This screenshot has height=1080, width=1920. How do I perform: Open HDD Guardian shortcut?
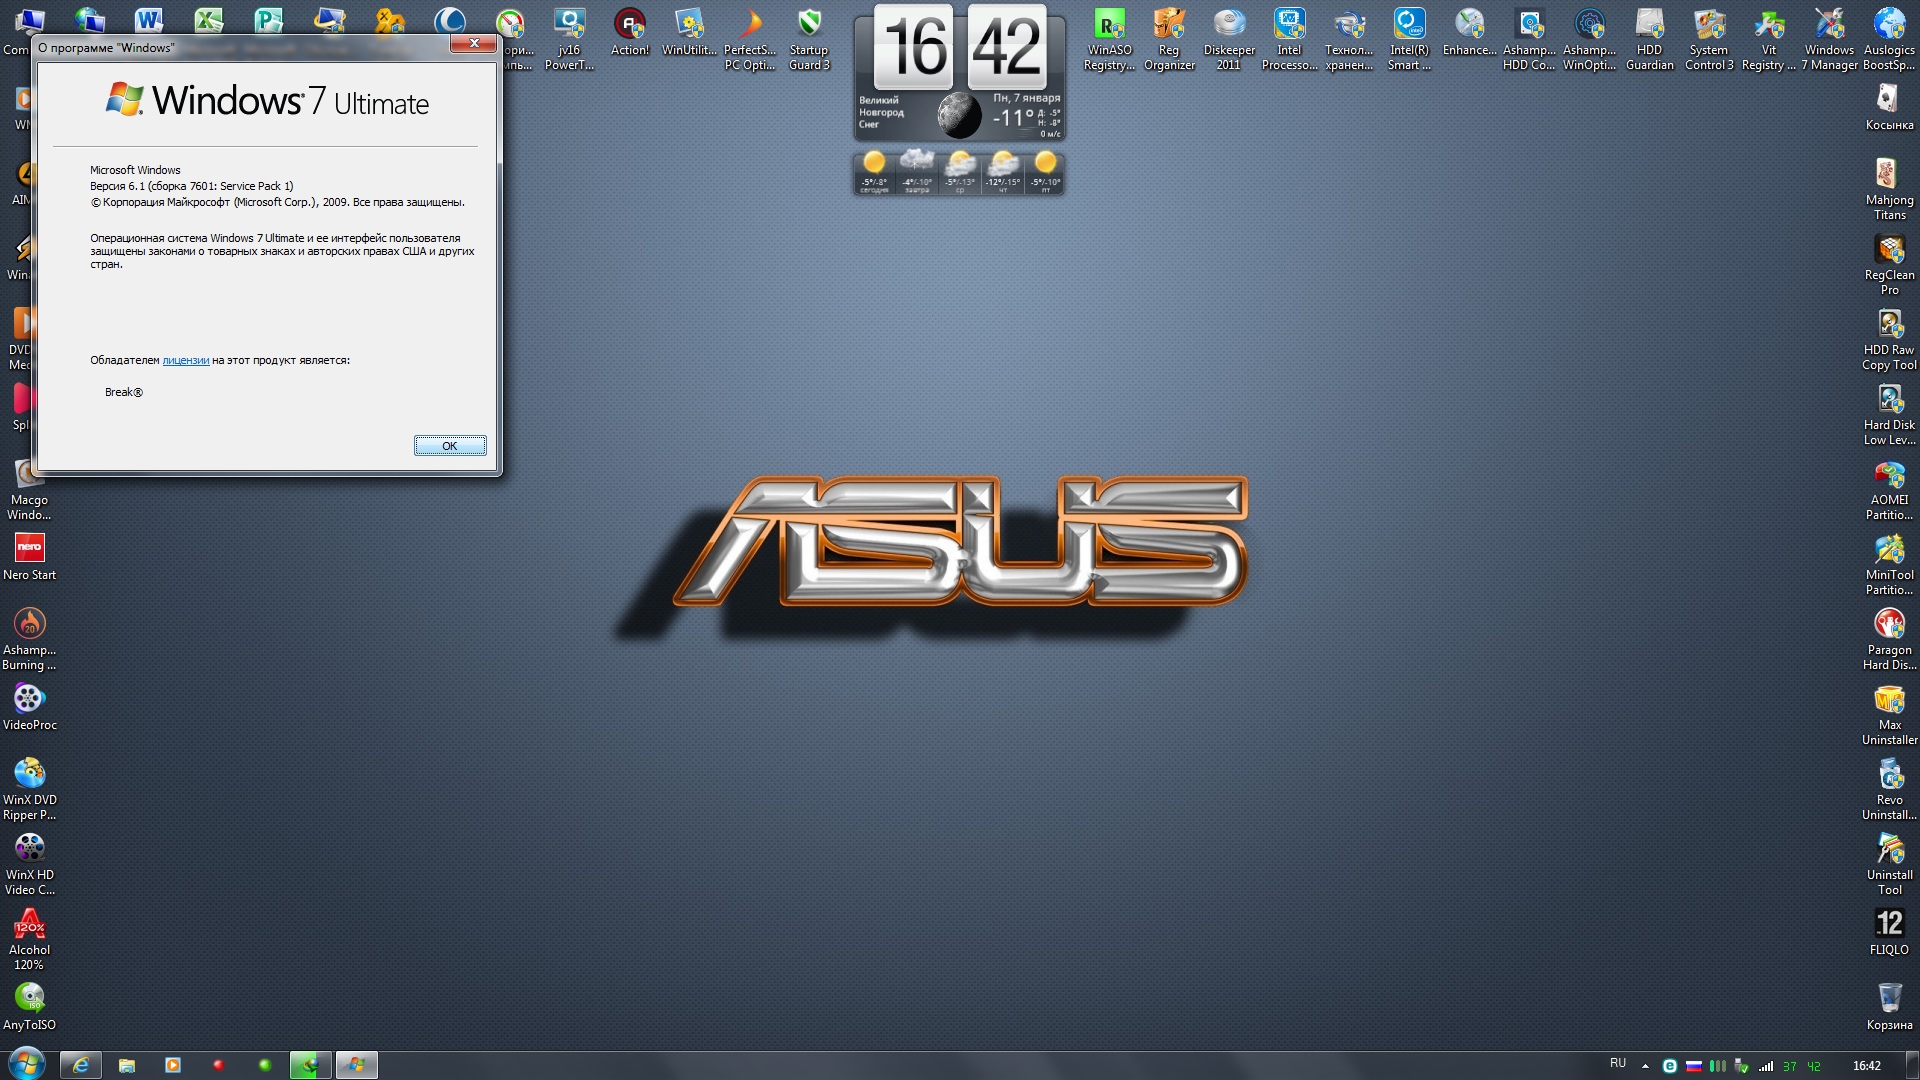coord(1649,40)
